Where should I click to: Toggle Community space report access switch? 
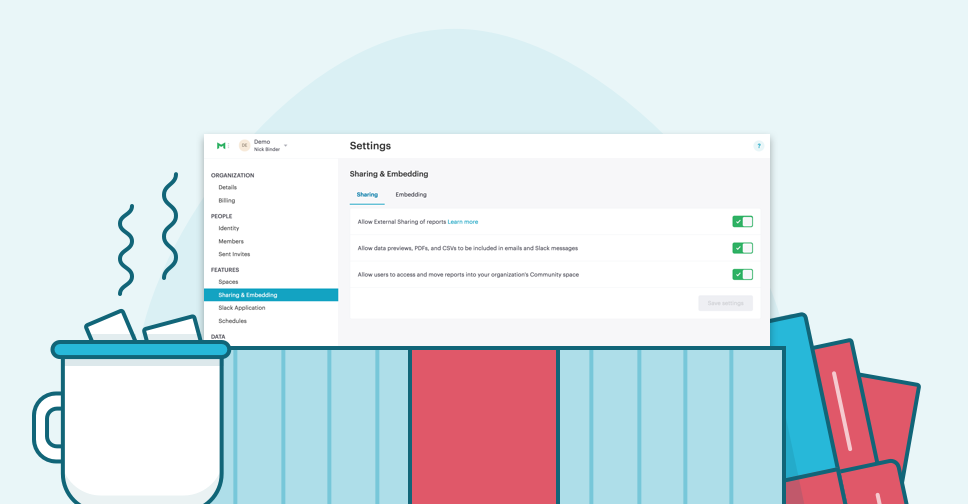point(743,275)
